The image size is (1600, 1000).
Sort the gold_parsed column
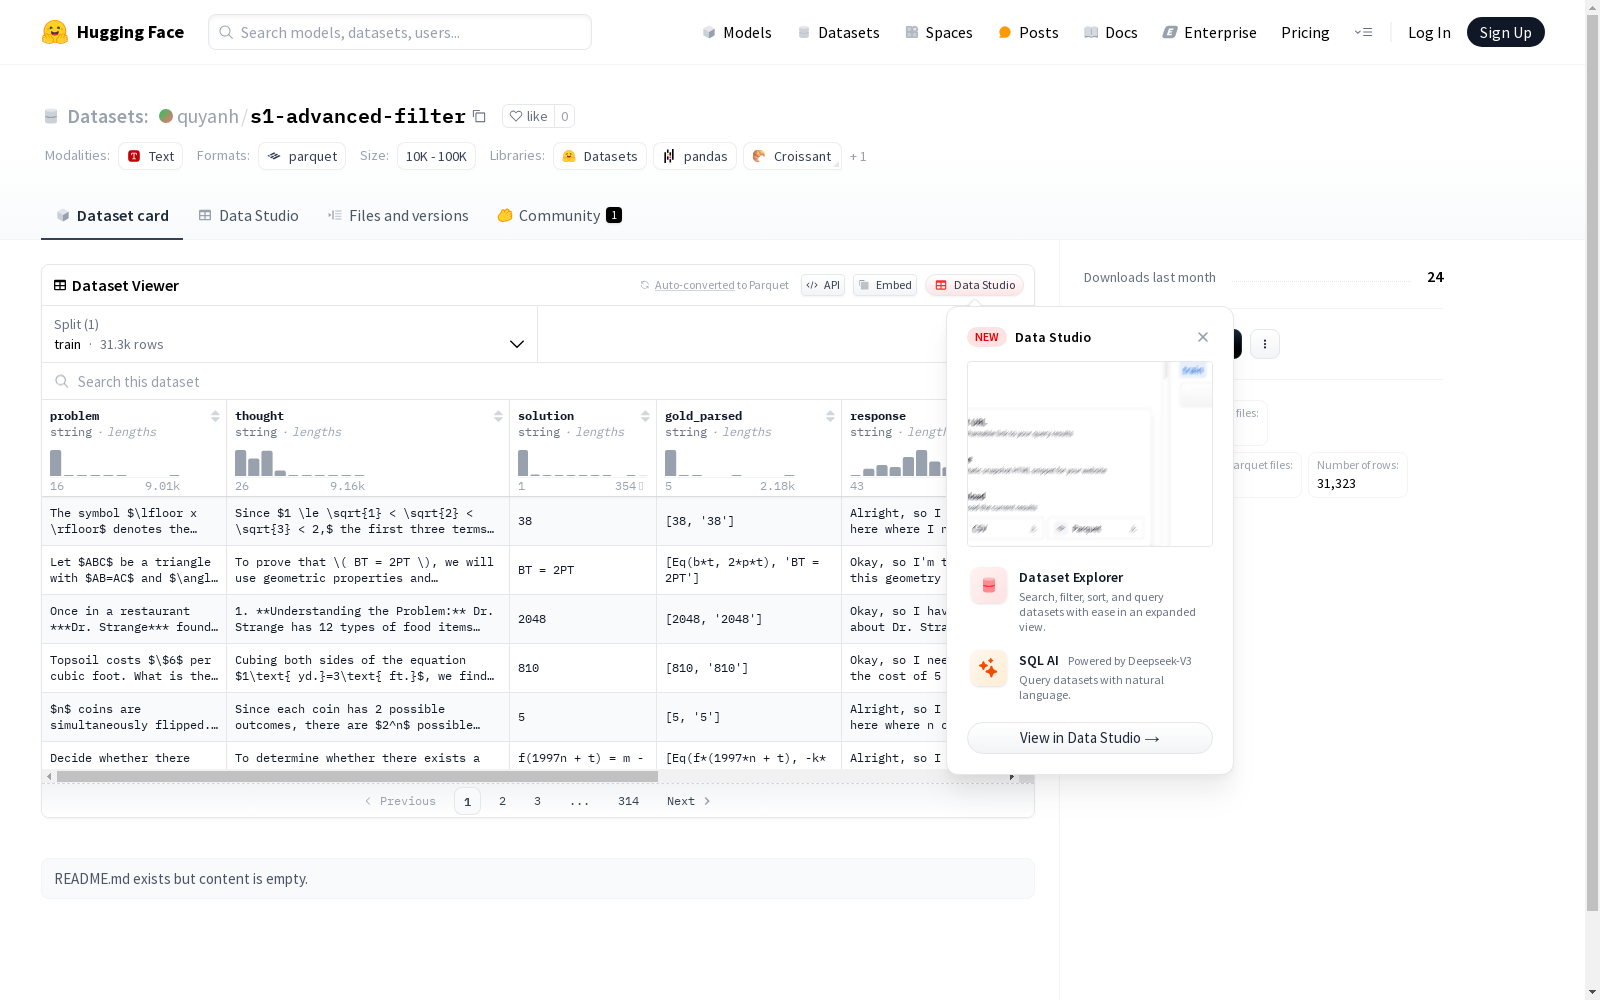tap(830, 416)
